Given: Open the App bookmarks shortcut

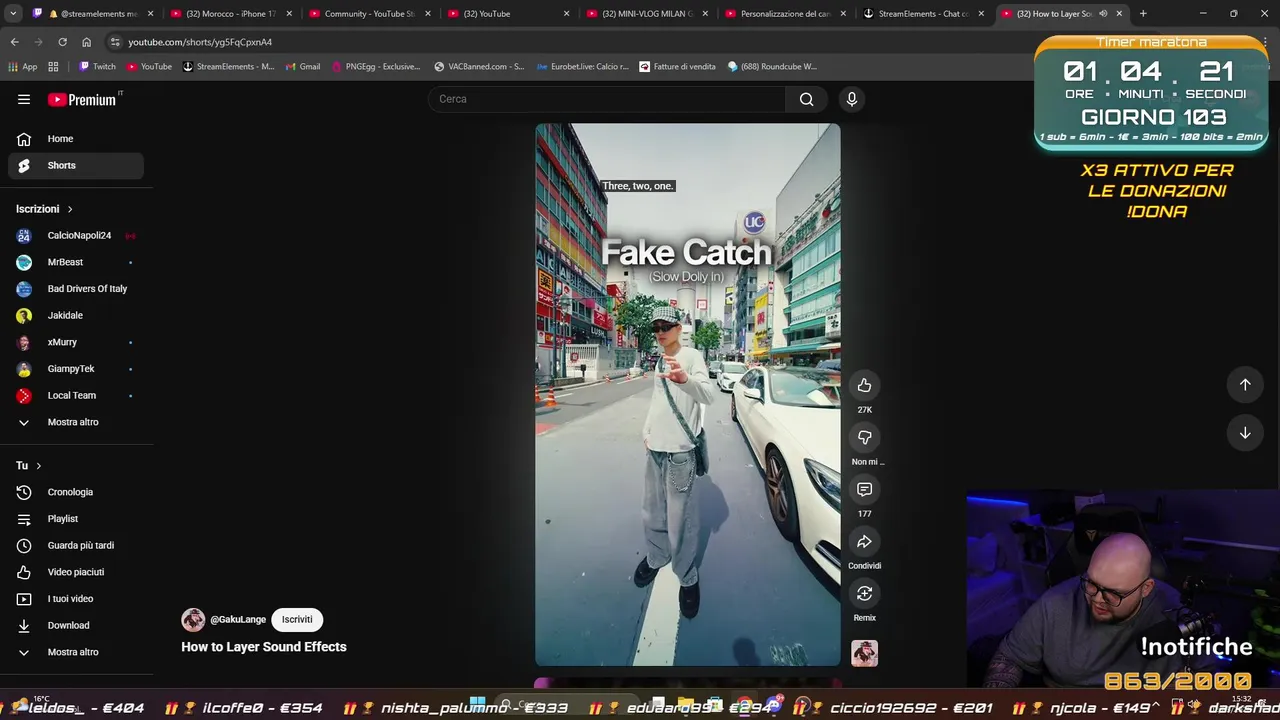Looking at the screenshot, I should 22,67.
